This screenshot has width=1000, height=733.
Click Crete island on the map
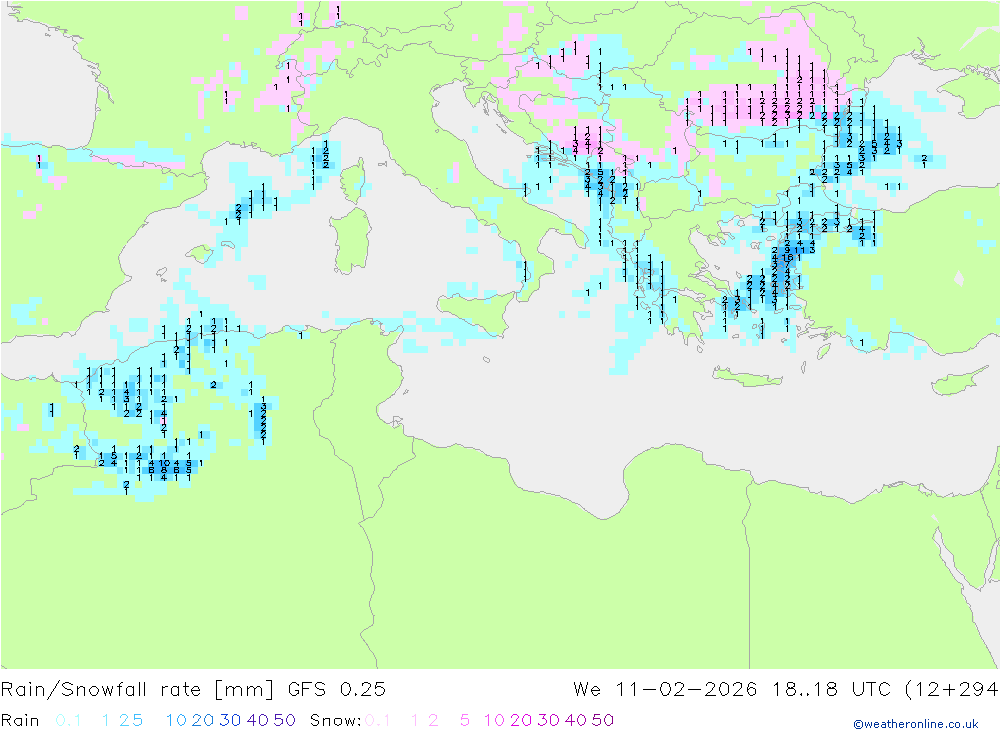746,377
